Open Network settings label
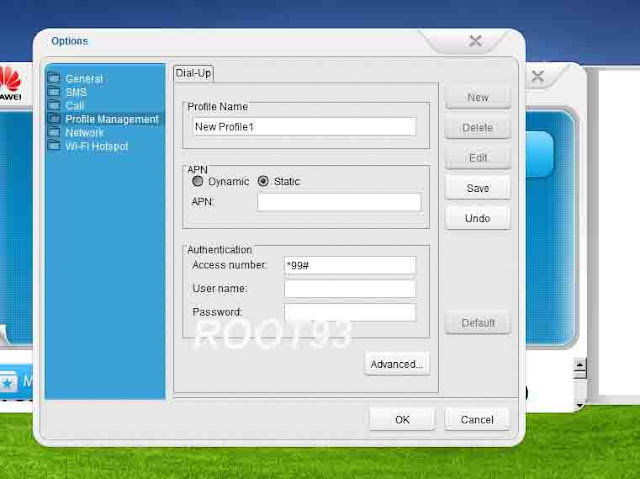 [x=84, y=133]
